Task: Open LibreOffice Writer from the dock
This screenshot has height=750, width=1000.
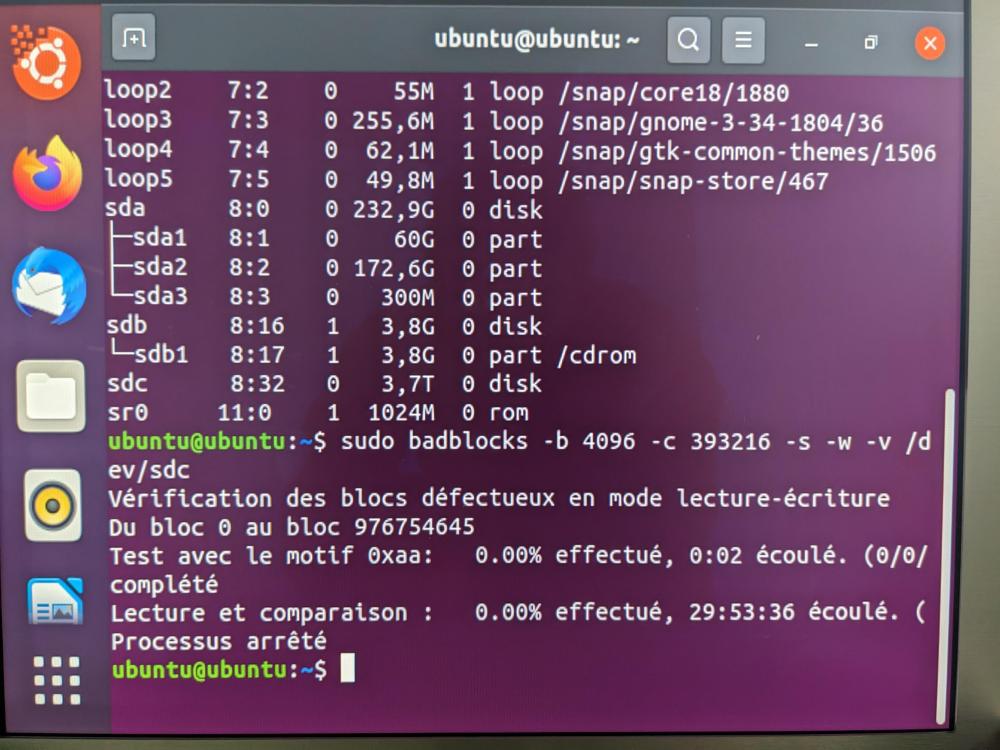Action: tap(55, 601)
